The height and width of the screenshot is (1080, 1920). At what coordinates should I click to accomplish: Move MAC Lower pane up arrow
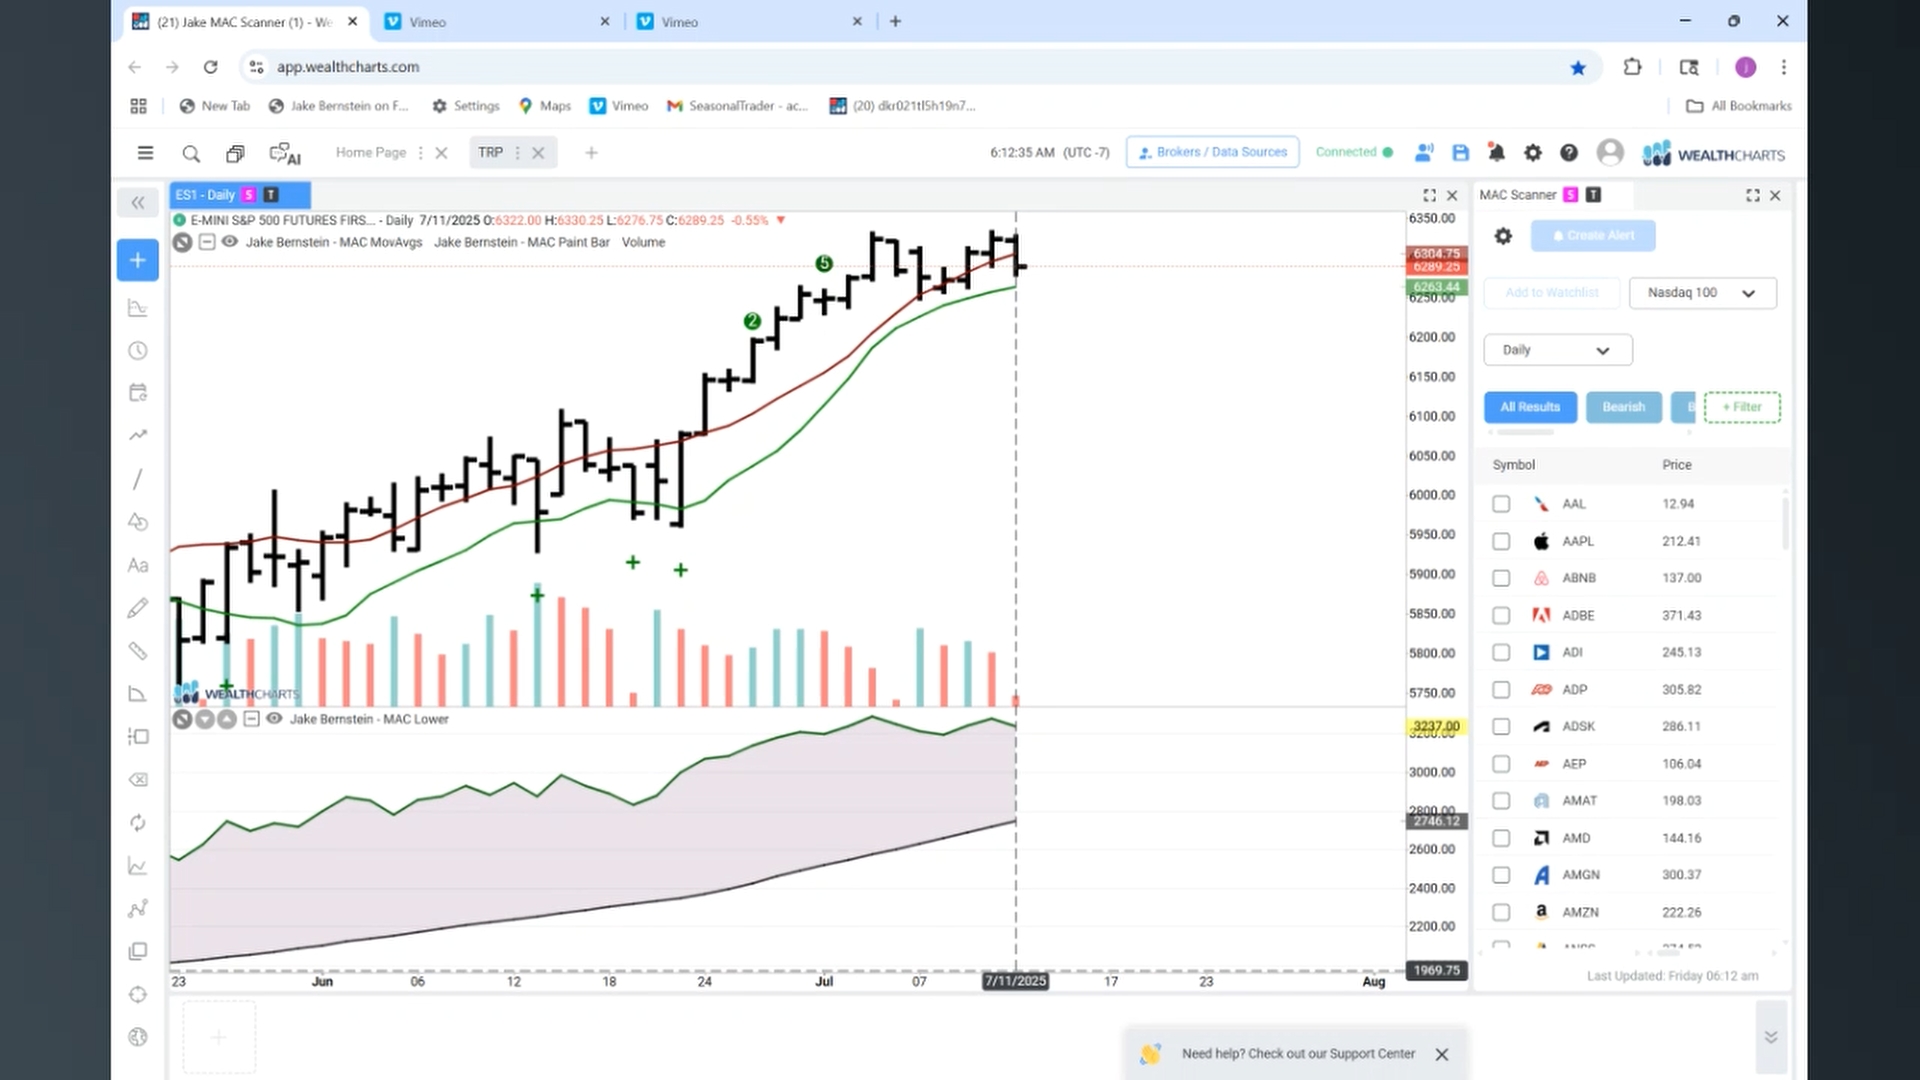tap(227, 719)
